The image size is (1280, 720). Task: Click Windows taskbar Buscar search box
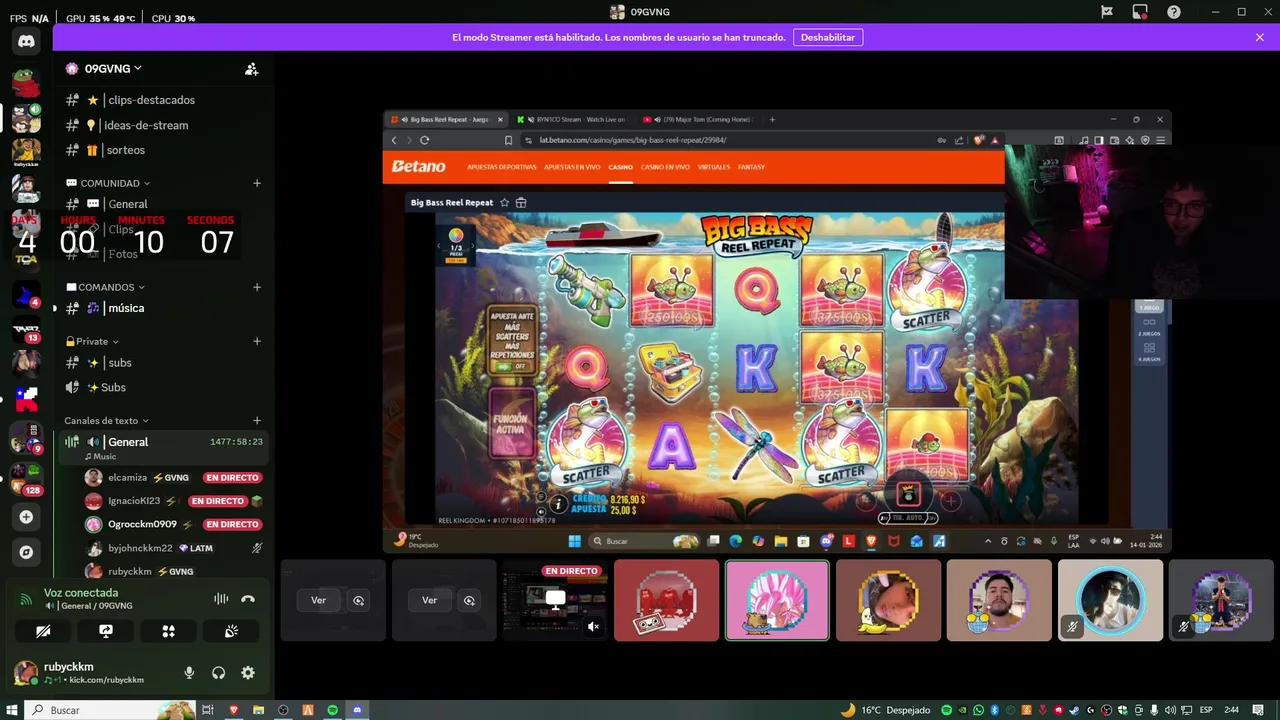coord(108,710)
